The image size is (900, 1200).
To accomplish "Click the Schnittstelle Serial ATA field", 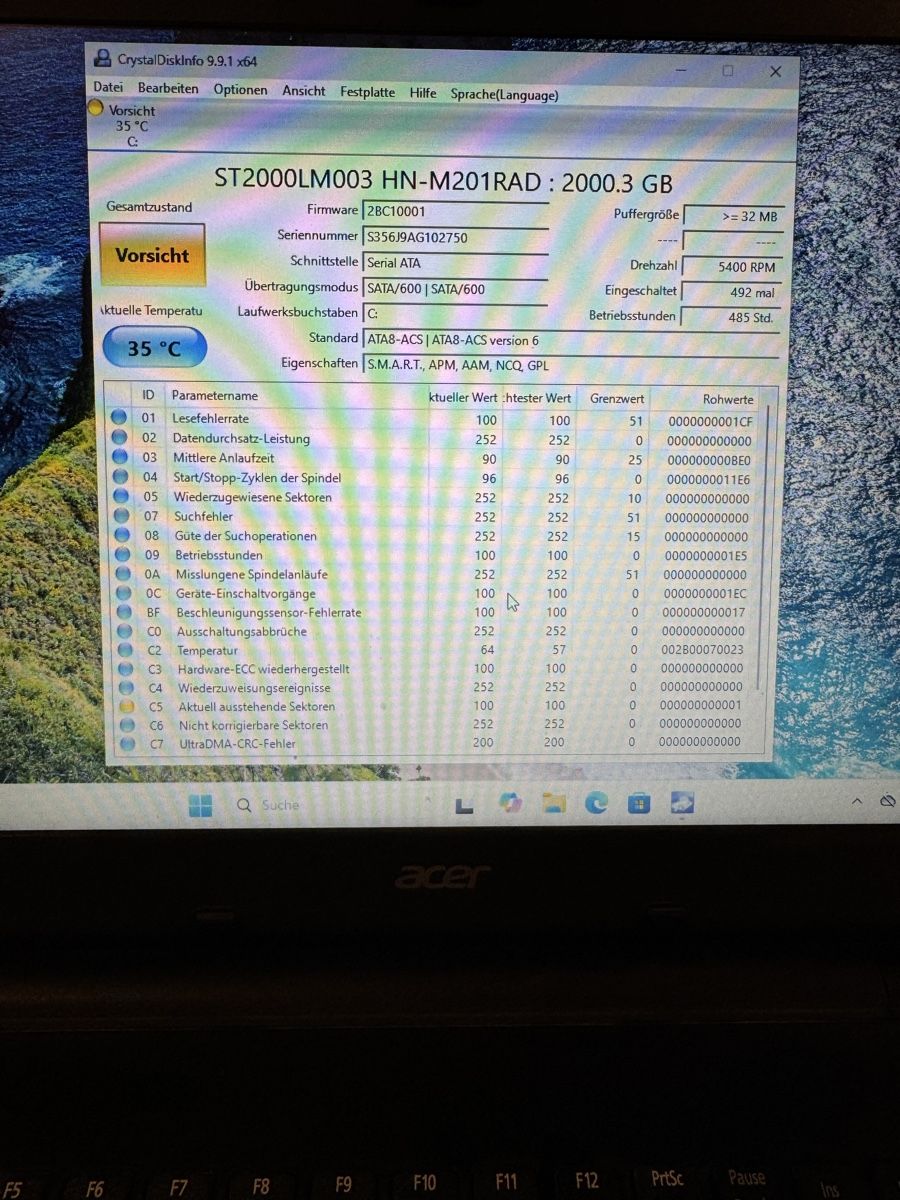I will pos(455,263).
